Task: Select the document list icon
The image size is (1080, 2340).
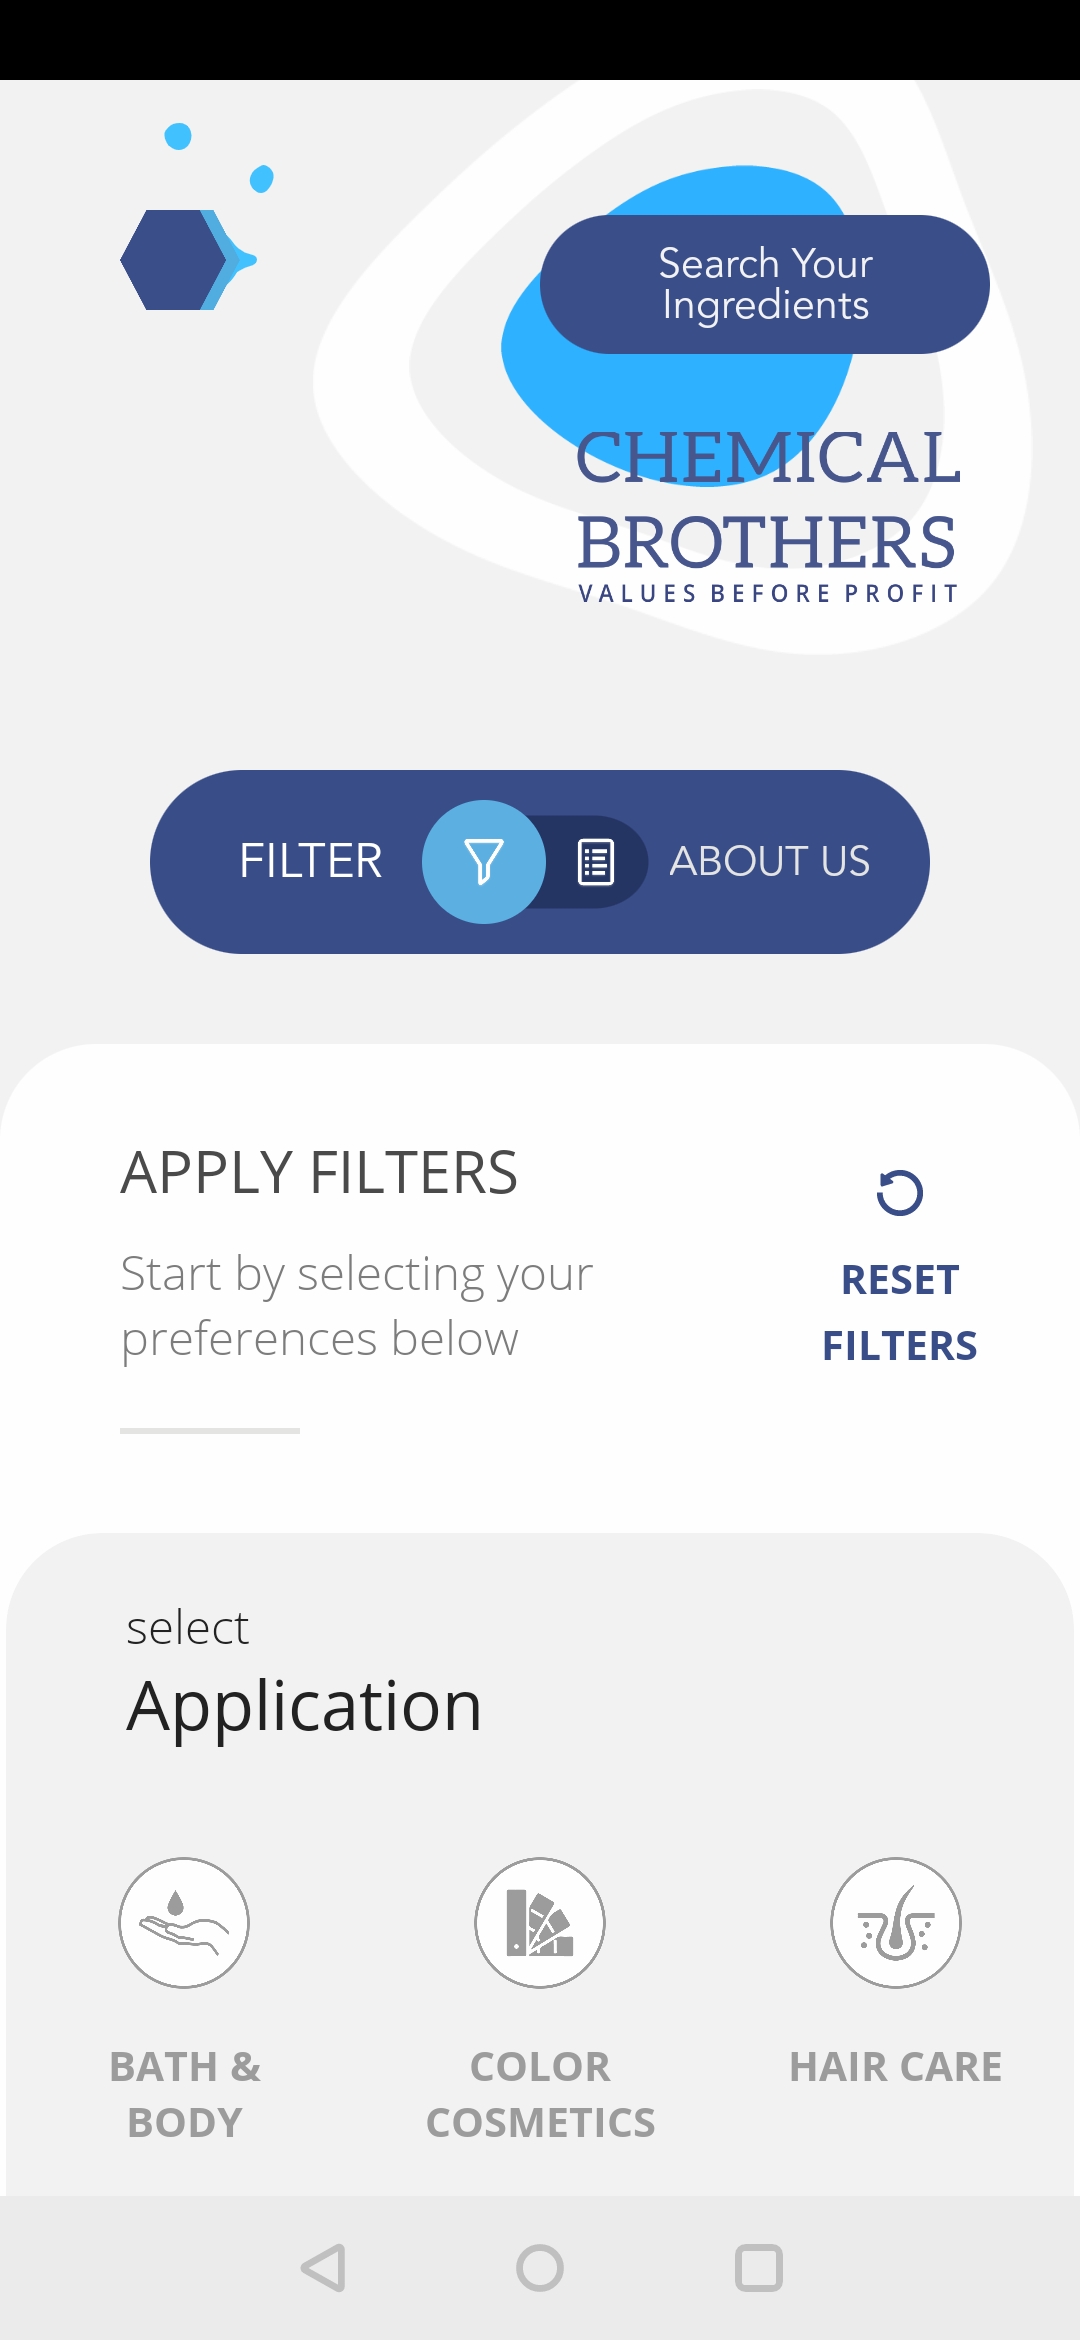Action: 596,862
